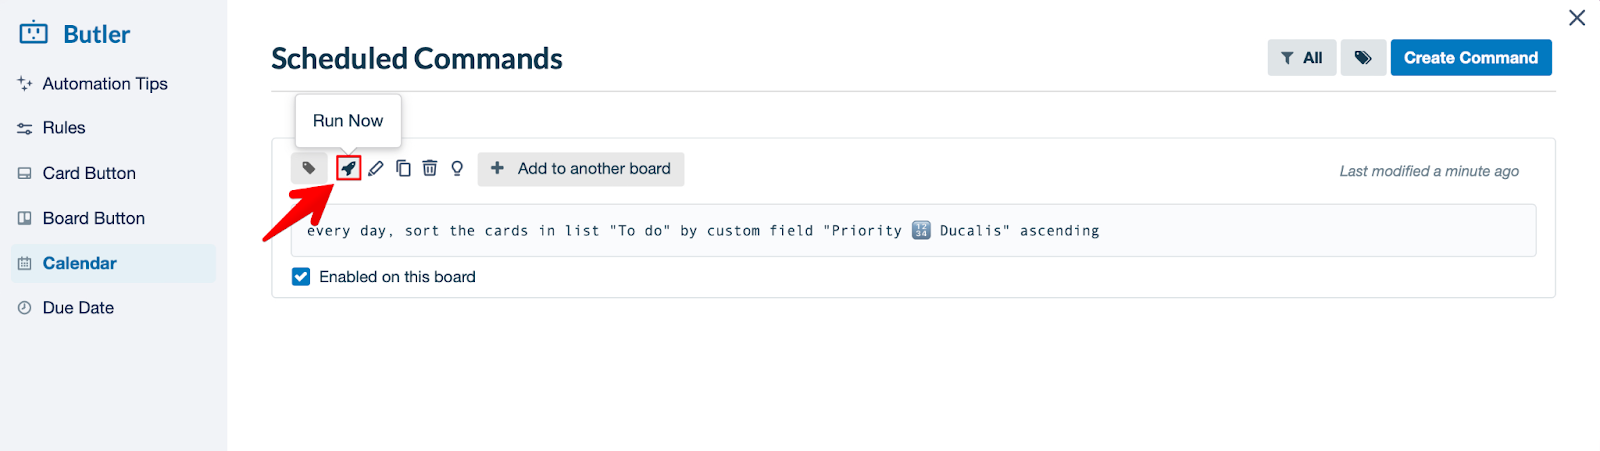Click 'Add to another board'

pyautogui.click(x=581, y=169)
